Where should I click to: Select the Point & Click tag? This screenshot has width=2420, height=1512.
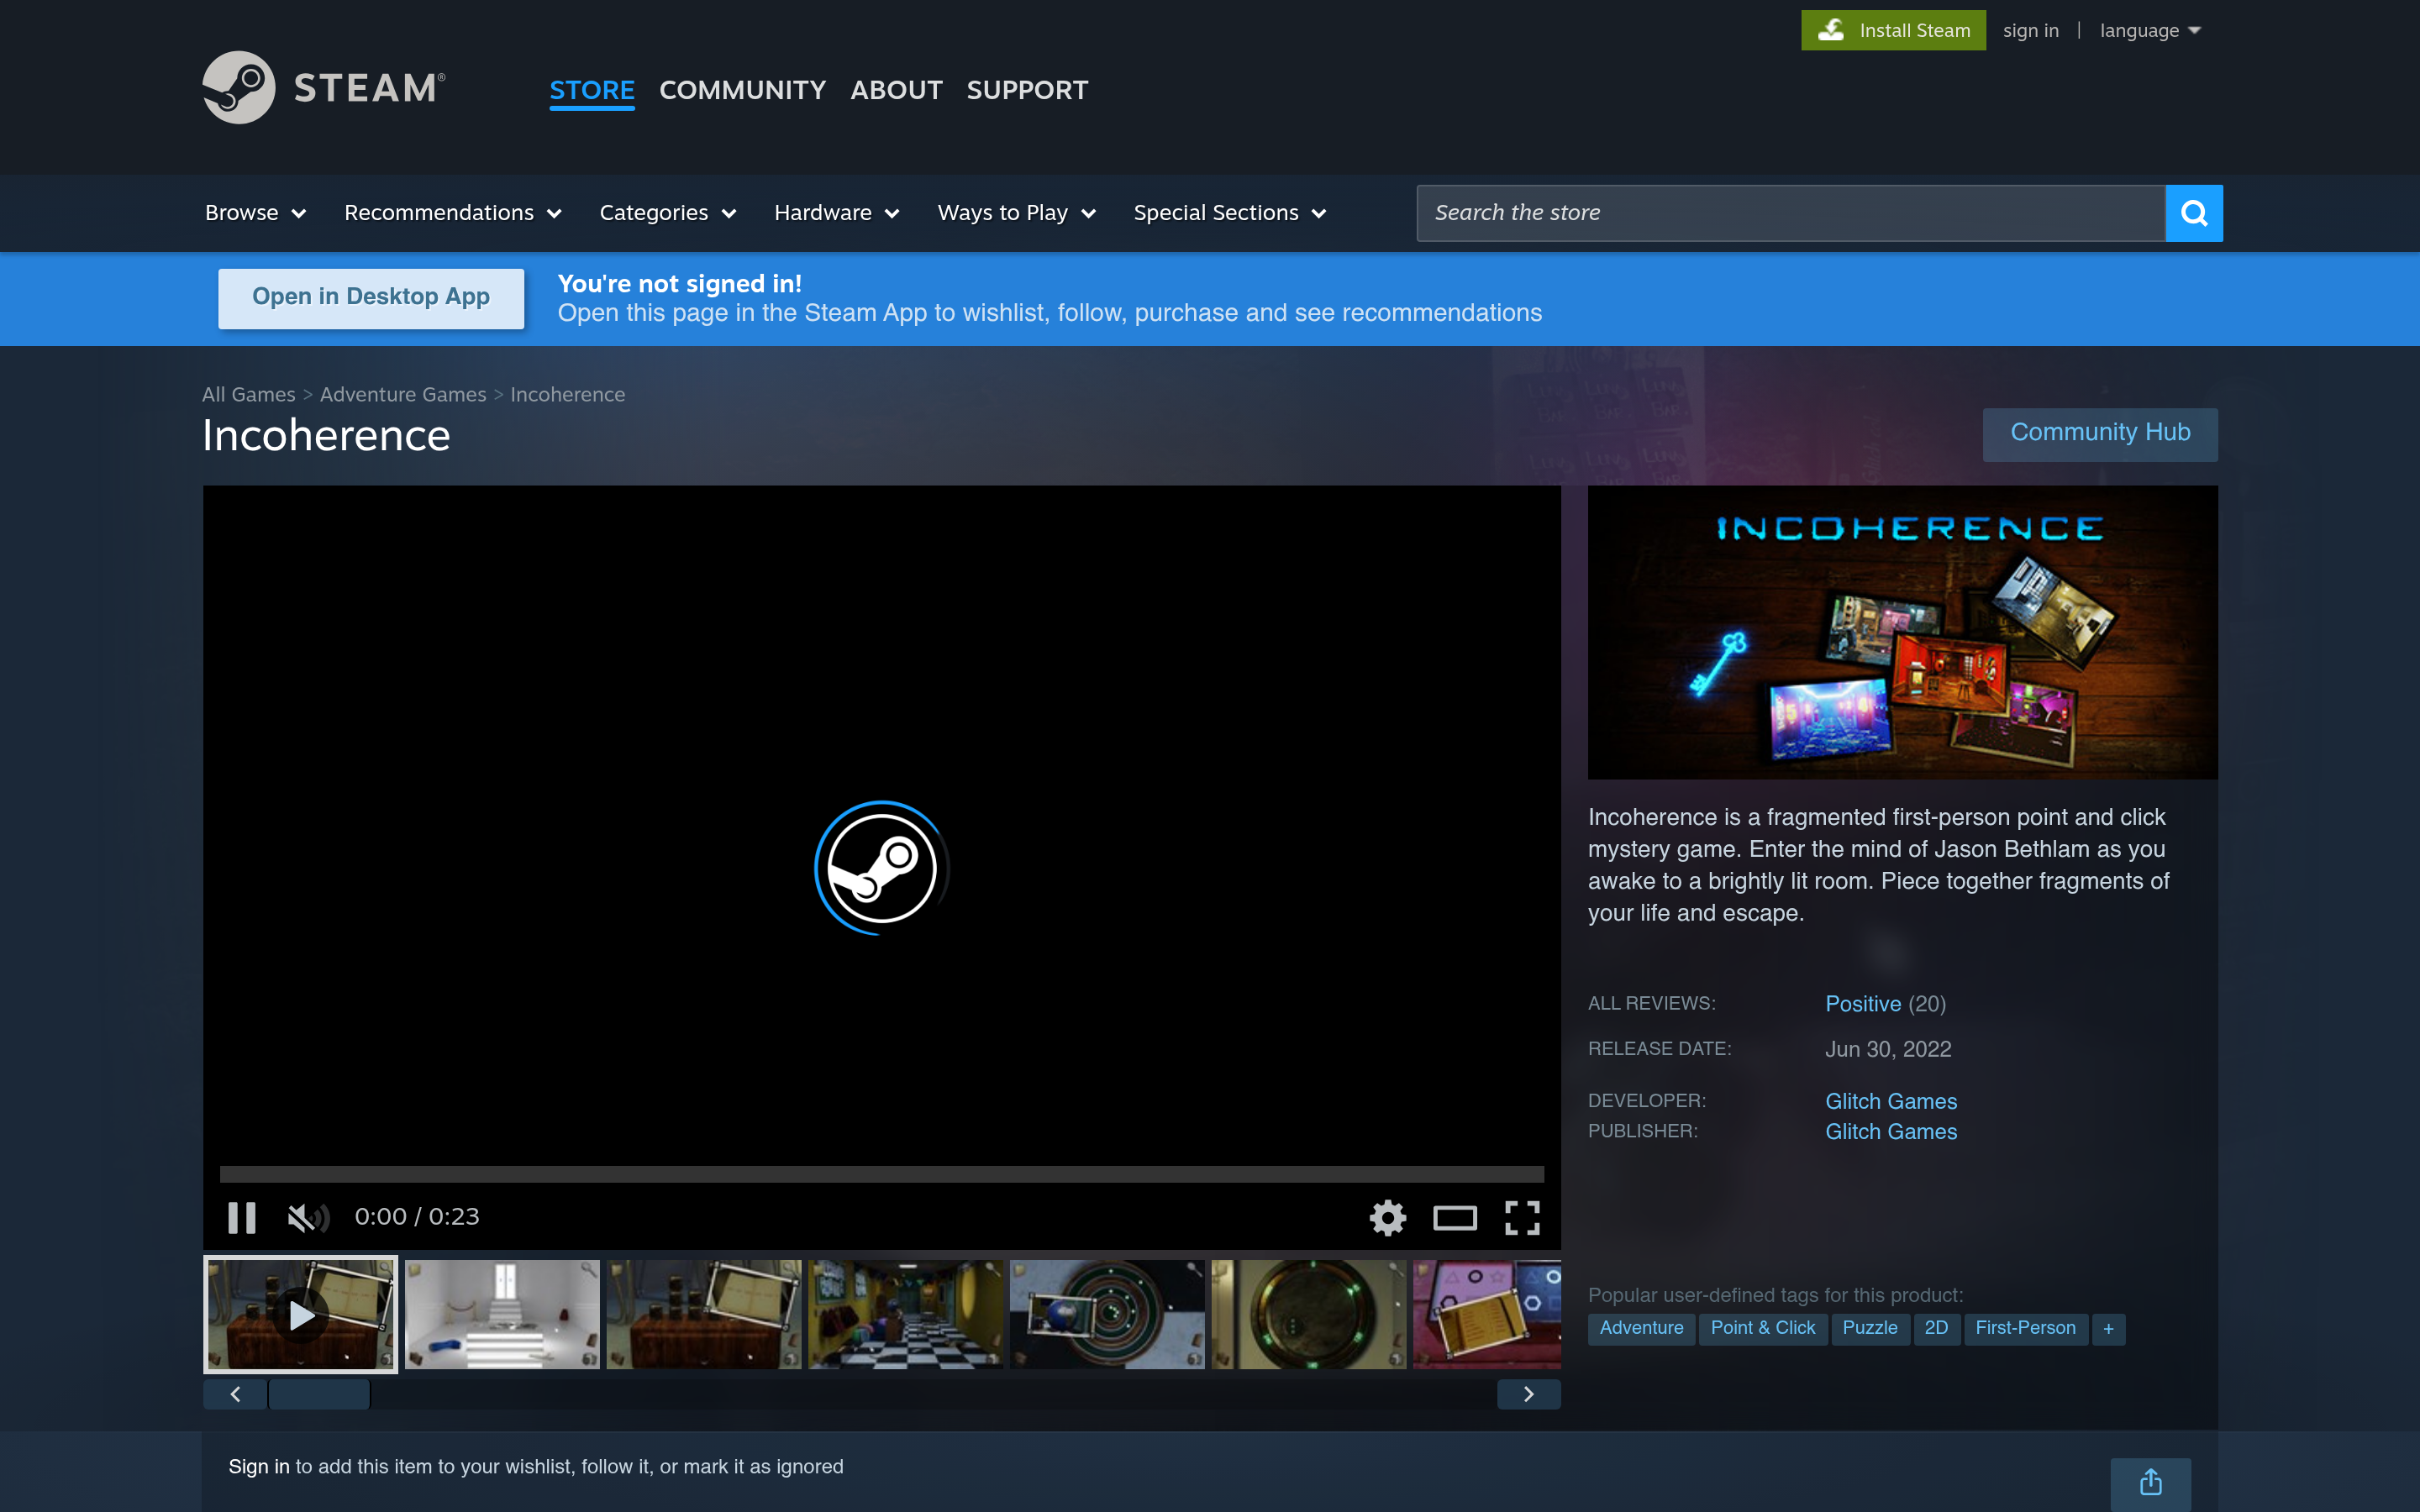(1763, 1329)
